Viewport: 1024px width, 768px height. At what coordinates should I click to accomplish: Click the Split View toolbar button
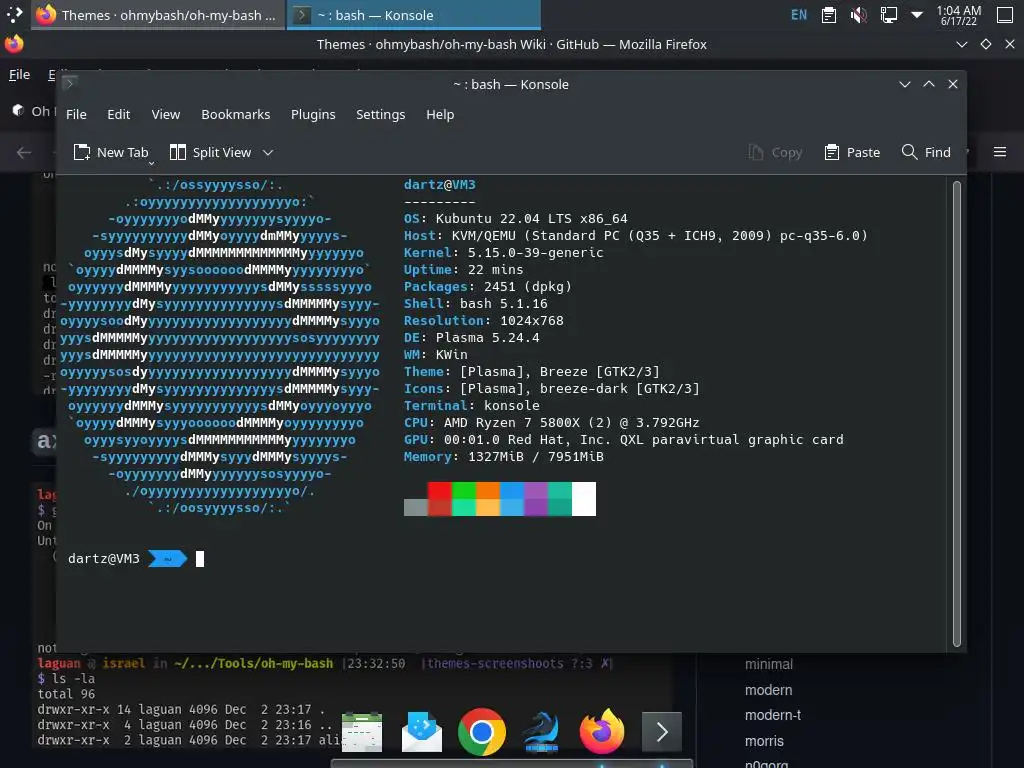(x=210, y=152)
